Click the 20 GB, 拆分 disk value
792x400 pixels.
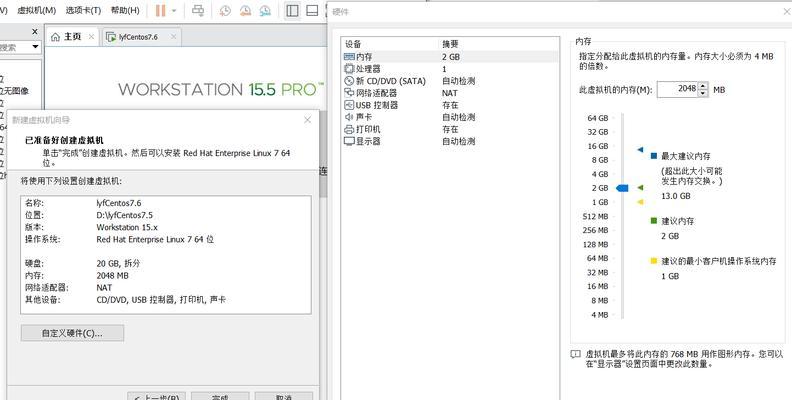point(118,264)
